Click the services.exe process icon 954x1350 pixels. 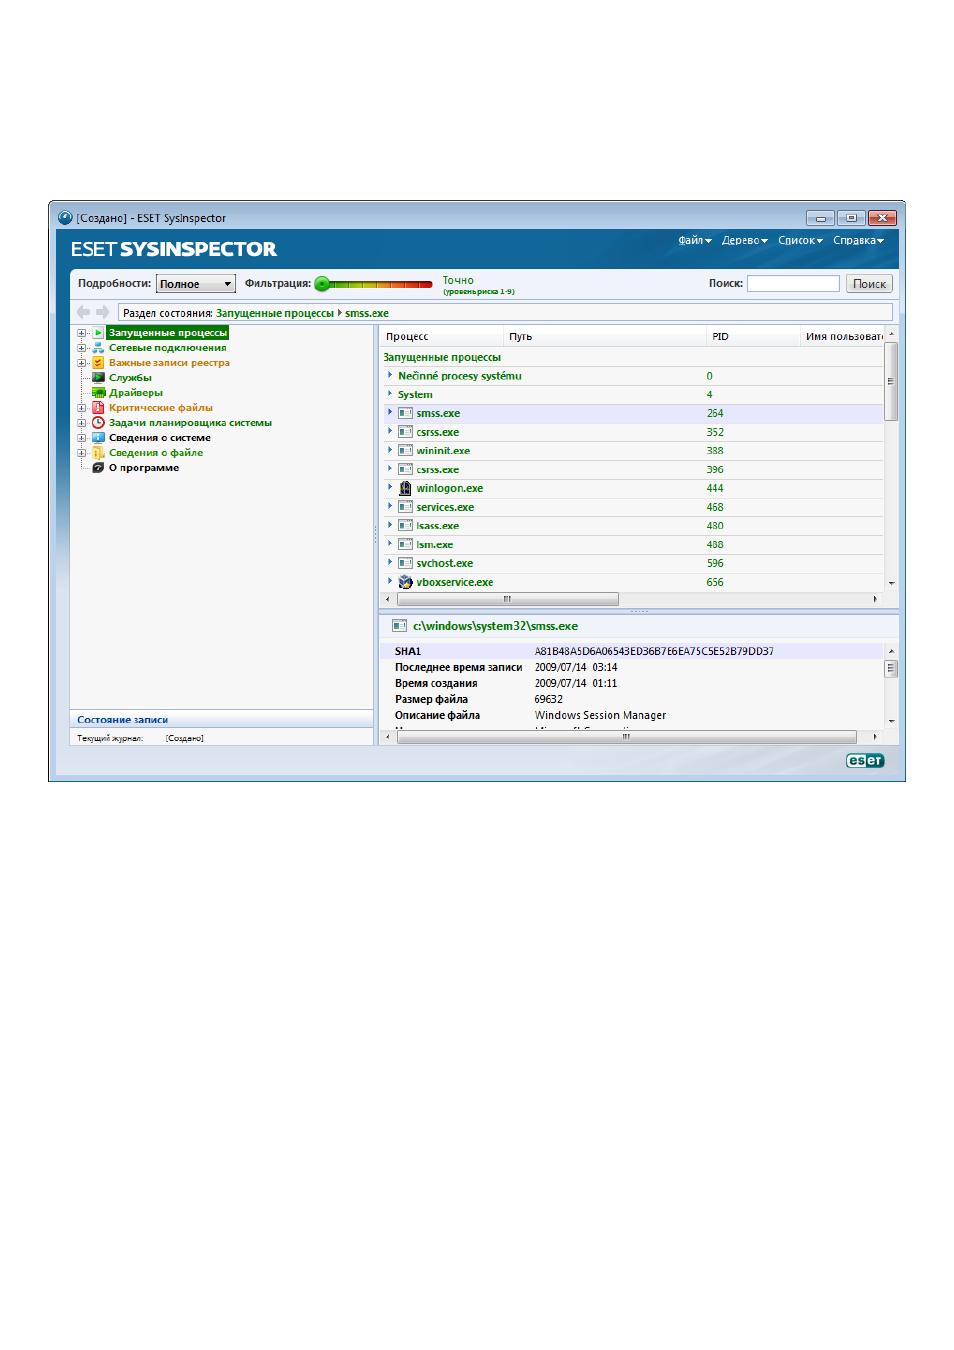point(405,507)
